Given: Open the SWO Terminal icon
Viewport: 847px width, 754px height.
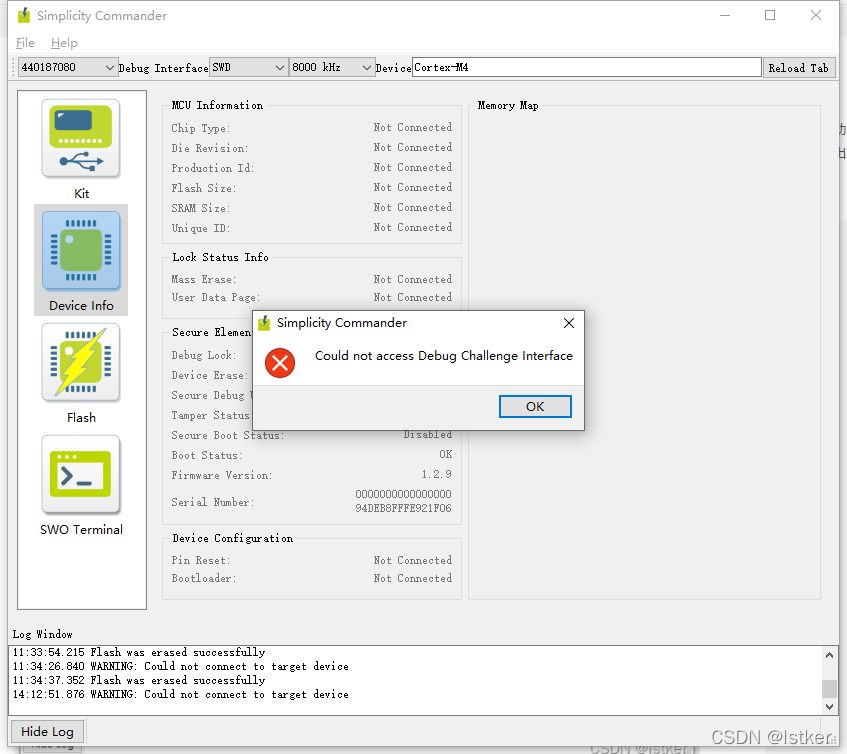Looking at the screenshot, I should point(81,475).
